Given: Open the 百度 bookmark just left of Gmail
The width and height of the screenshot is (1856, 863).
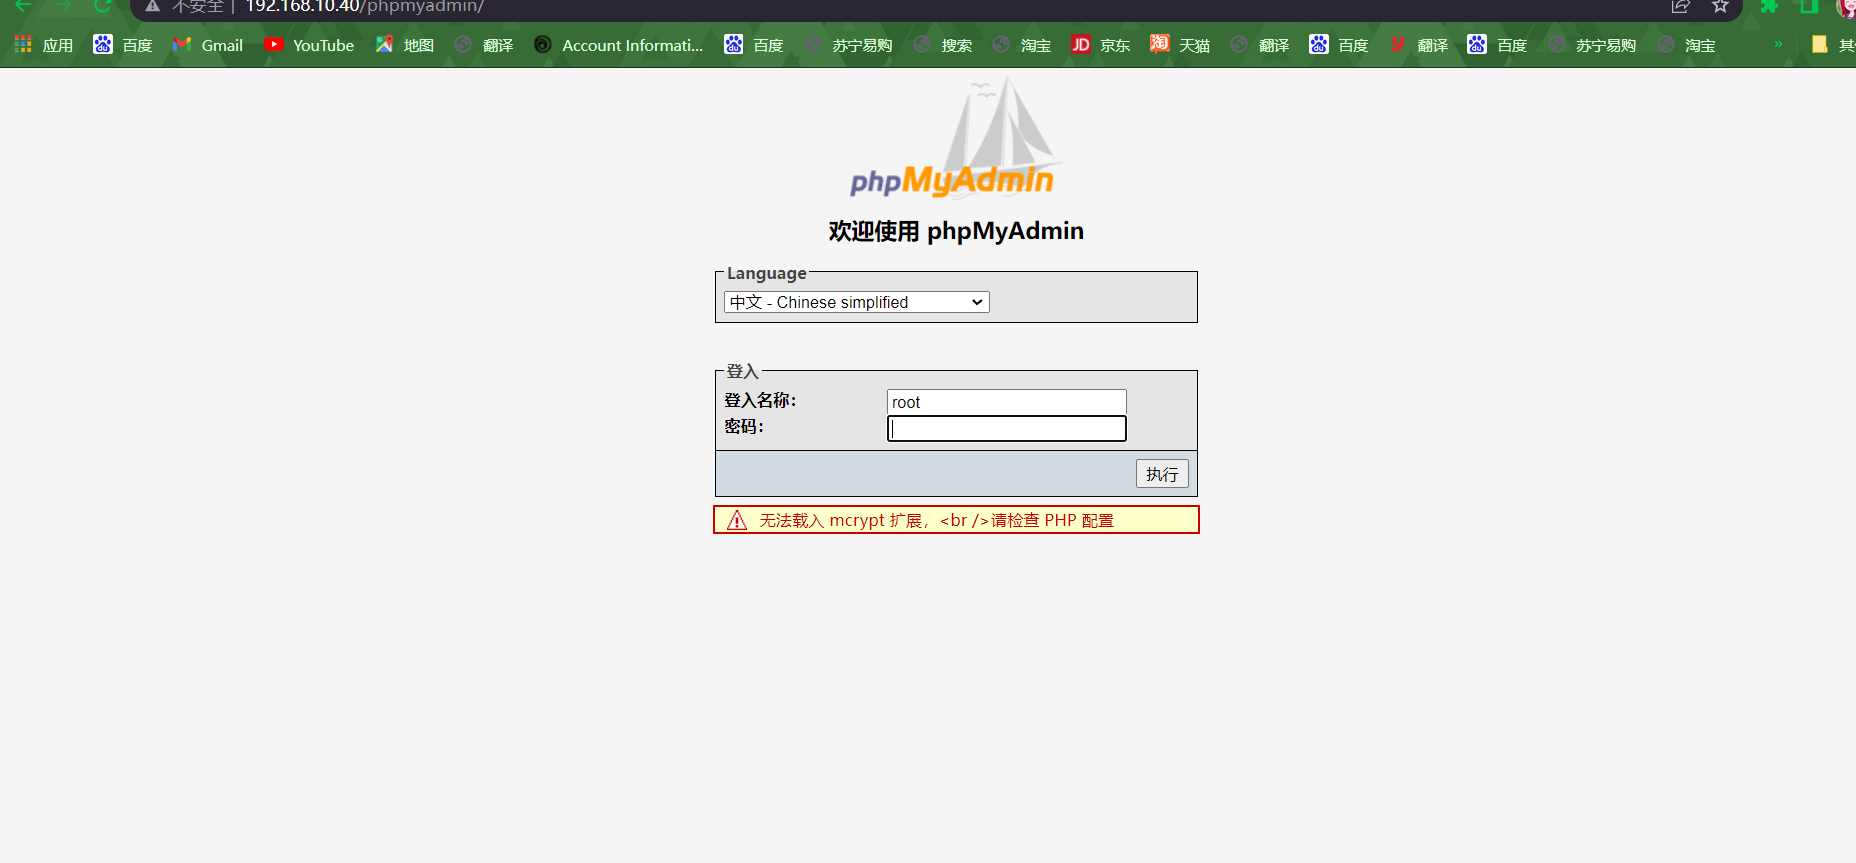Looking at the screenshot, I should [123, 45].
